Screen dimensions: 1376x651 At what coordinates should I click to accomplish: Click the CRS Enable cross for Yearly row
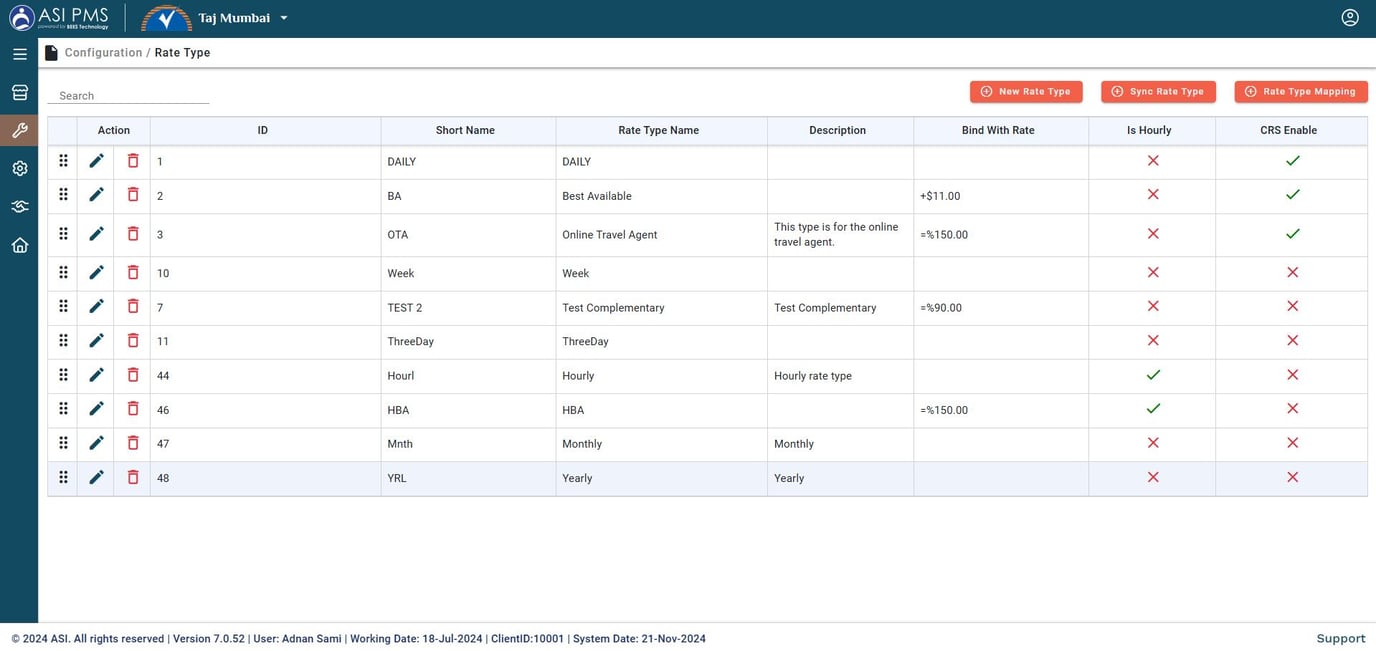tap(1293, 477)
